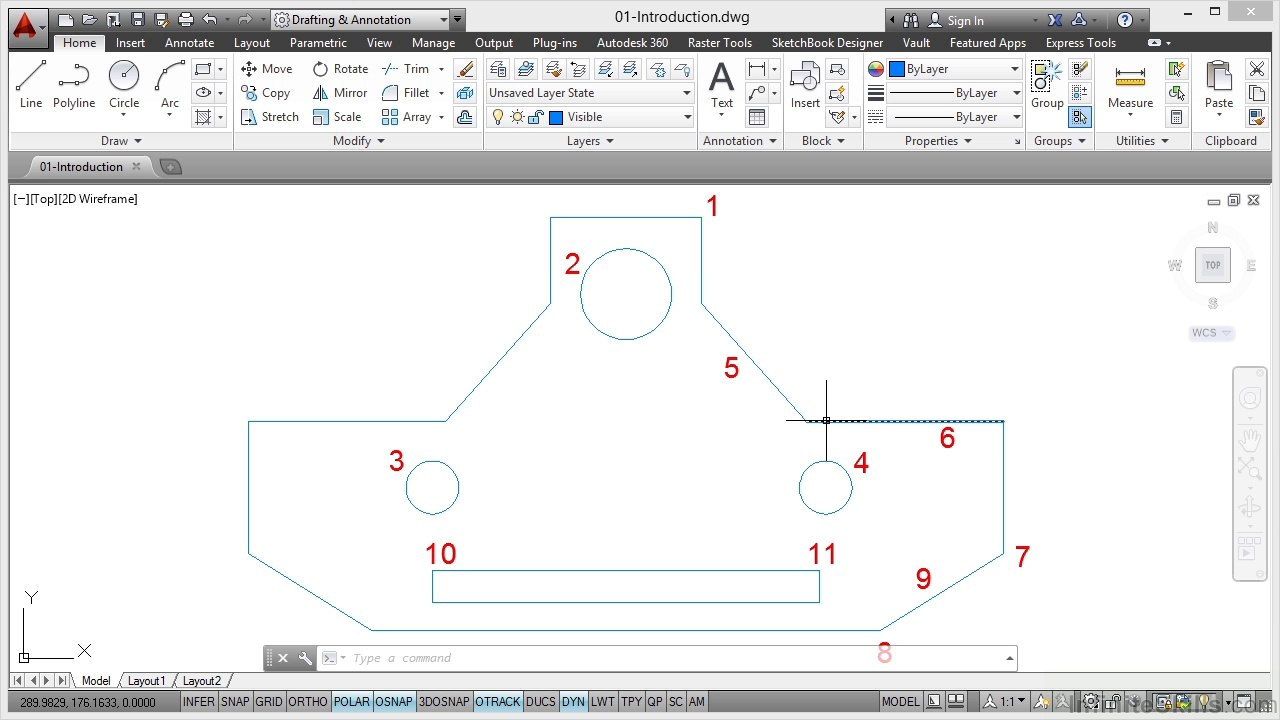Screen dimensions: 1280x720
Task: Click the MODEL space button in status bar
Action: [901, 702]
